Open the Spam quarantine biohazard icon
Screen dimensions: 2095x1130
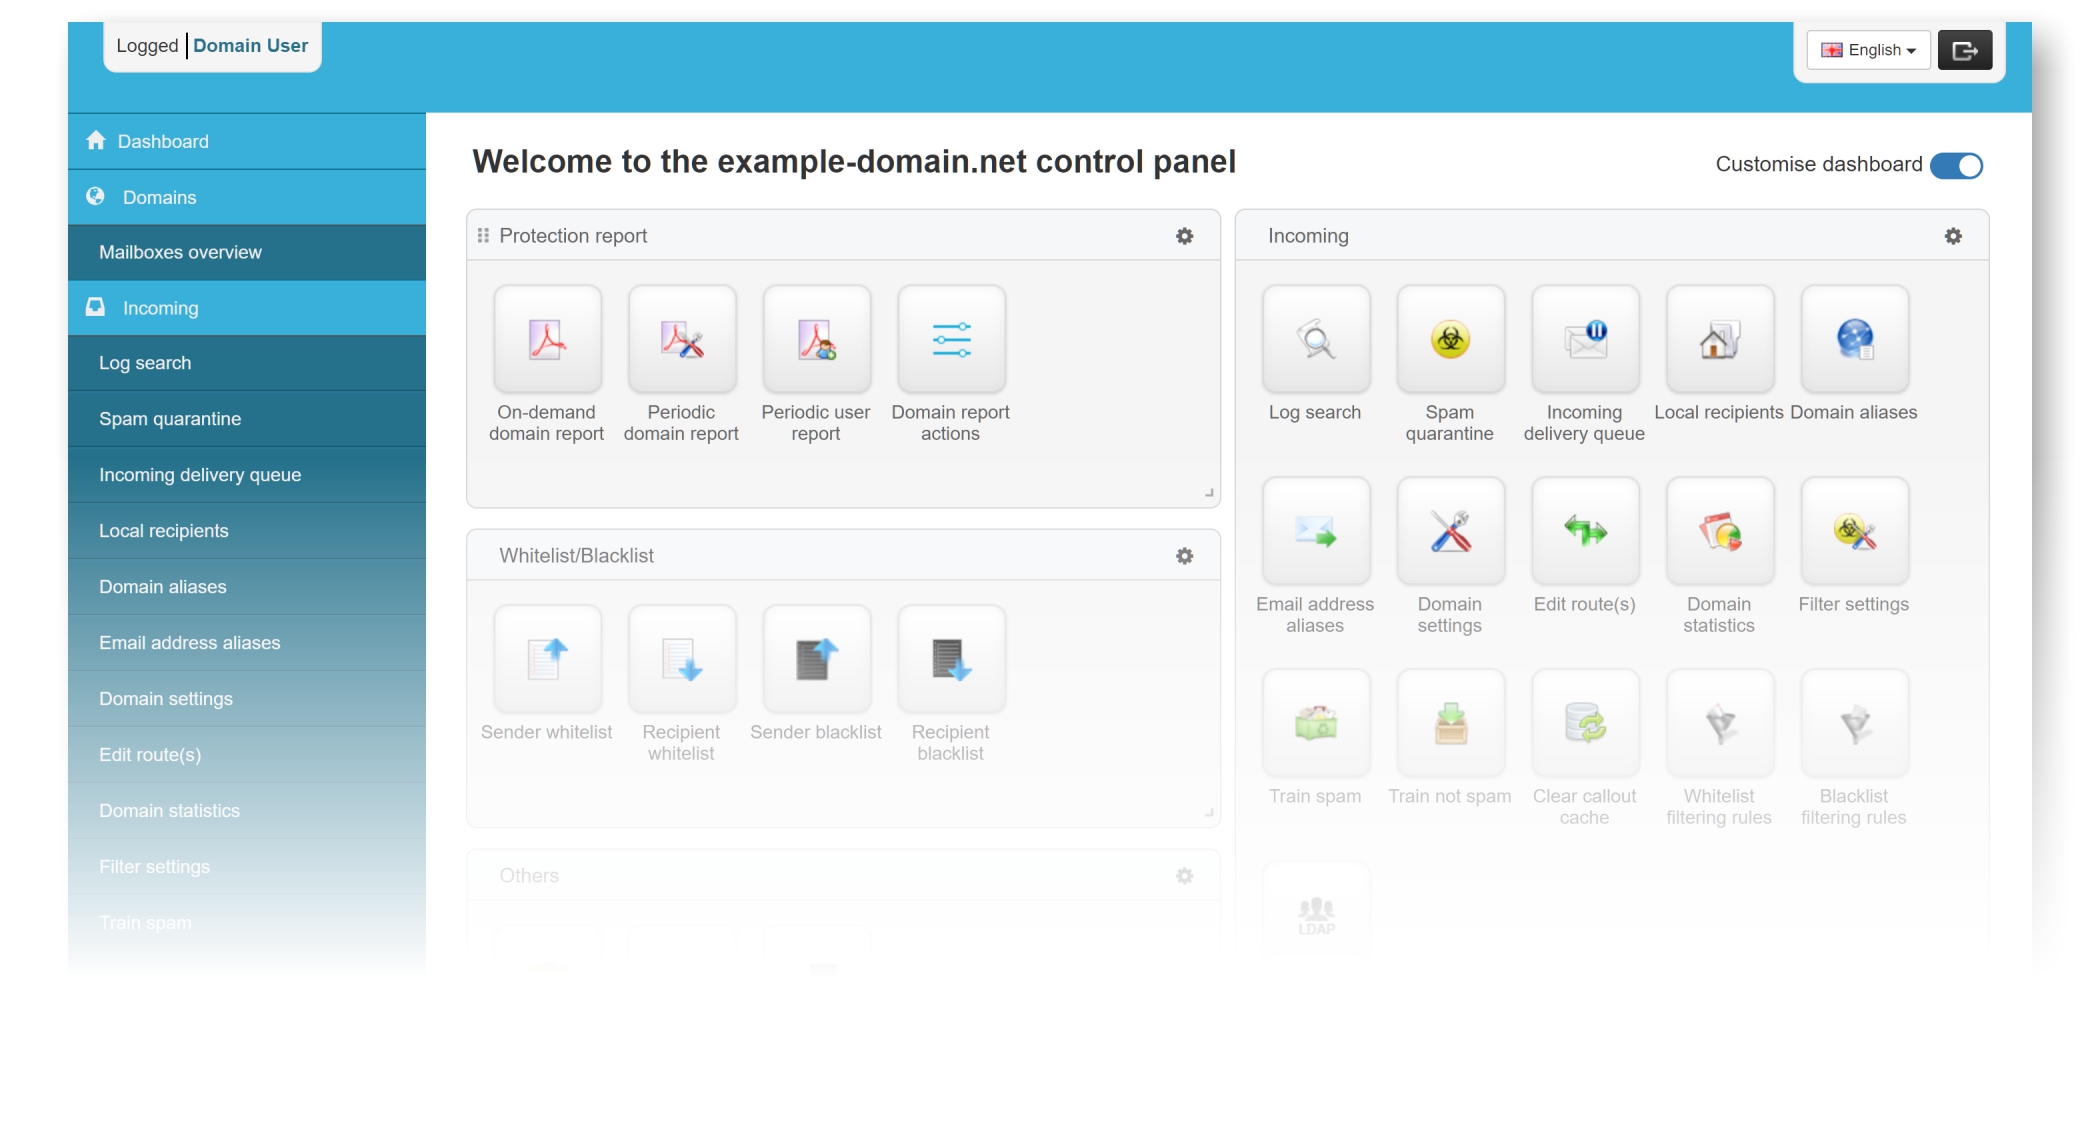(x=1450, y=340)
